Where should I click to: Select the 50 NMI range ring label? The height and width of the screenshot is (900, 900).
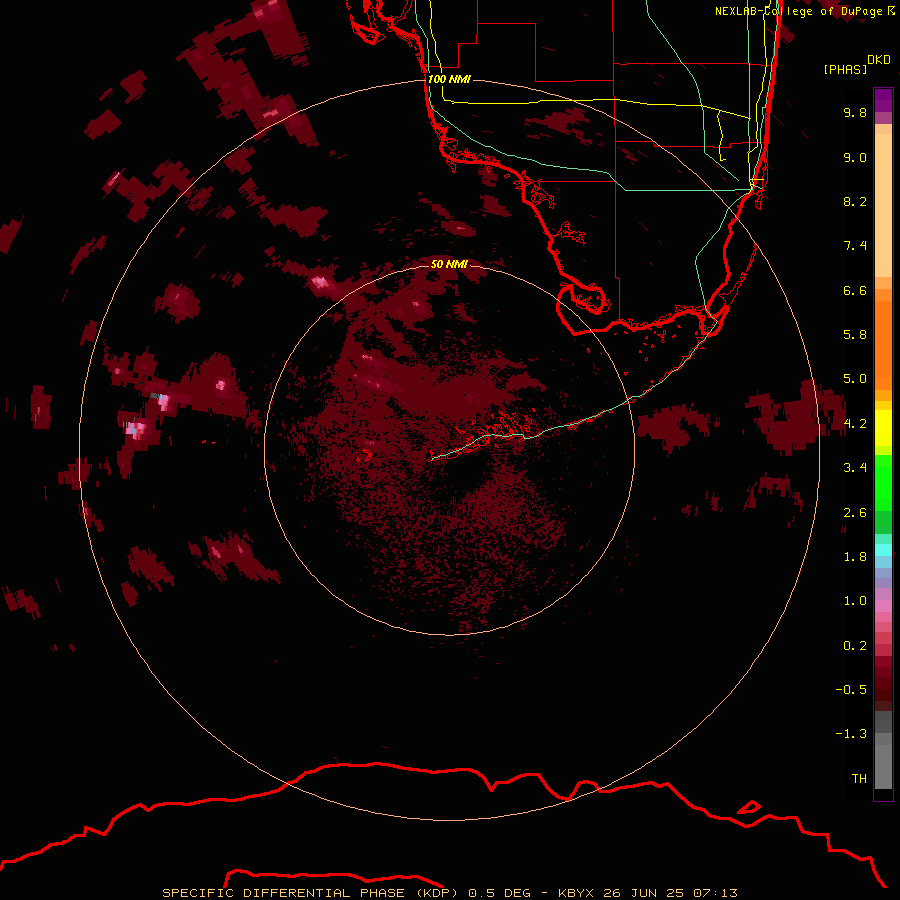click(449, 264)
